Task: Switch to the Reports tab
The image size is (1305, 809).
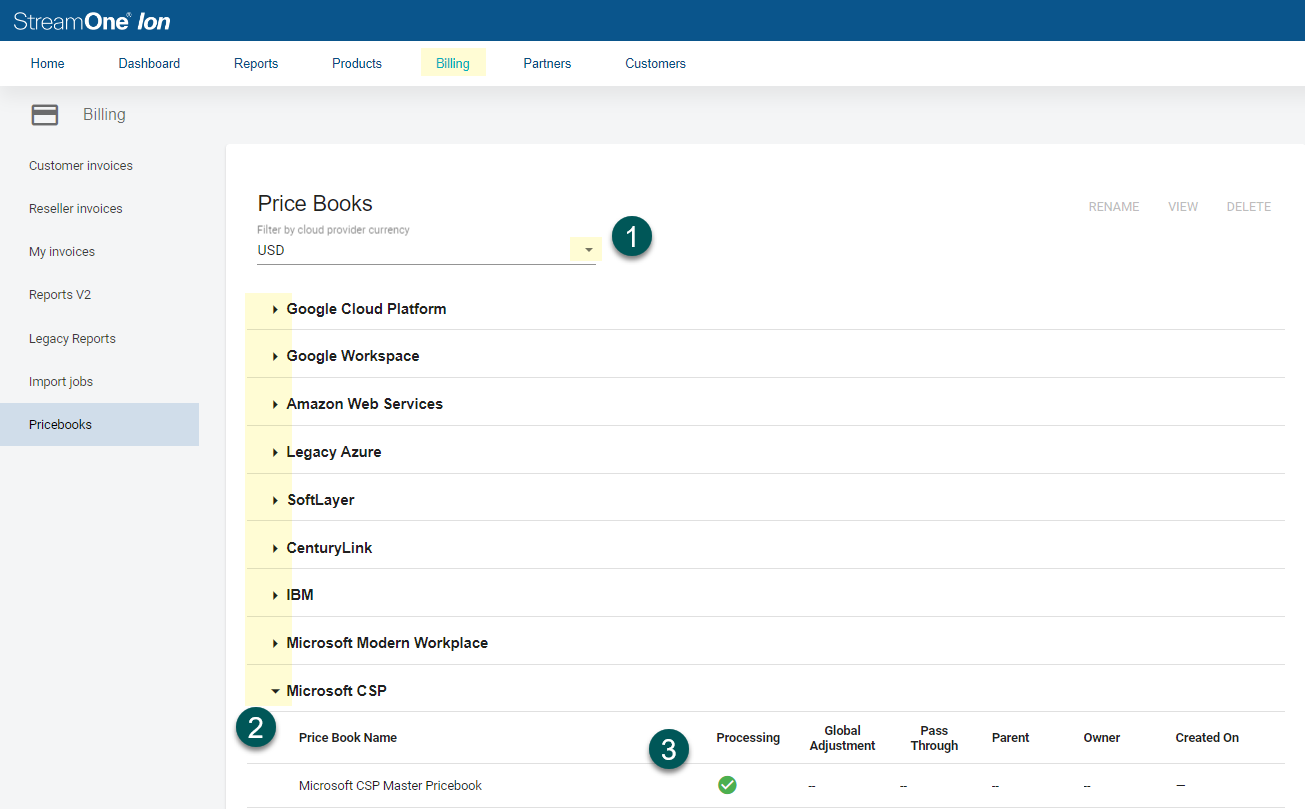Action: (256, 63)
